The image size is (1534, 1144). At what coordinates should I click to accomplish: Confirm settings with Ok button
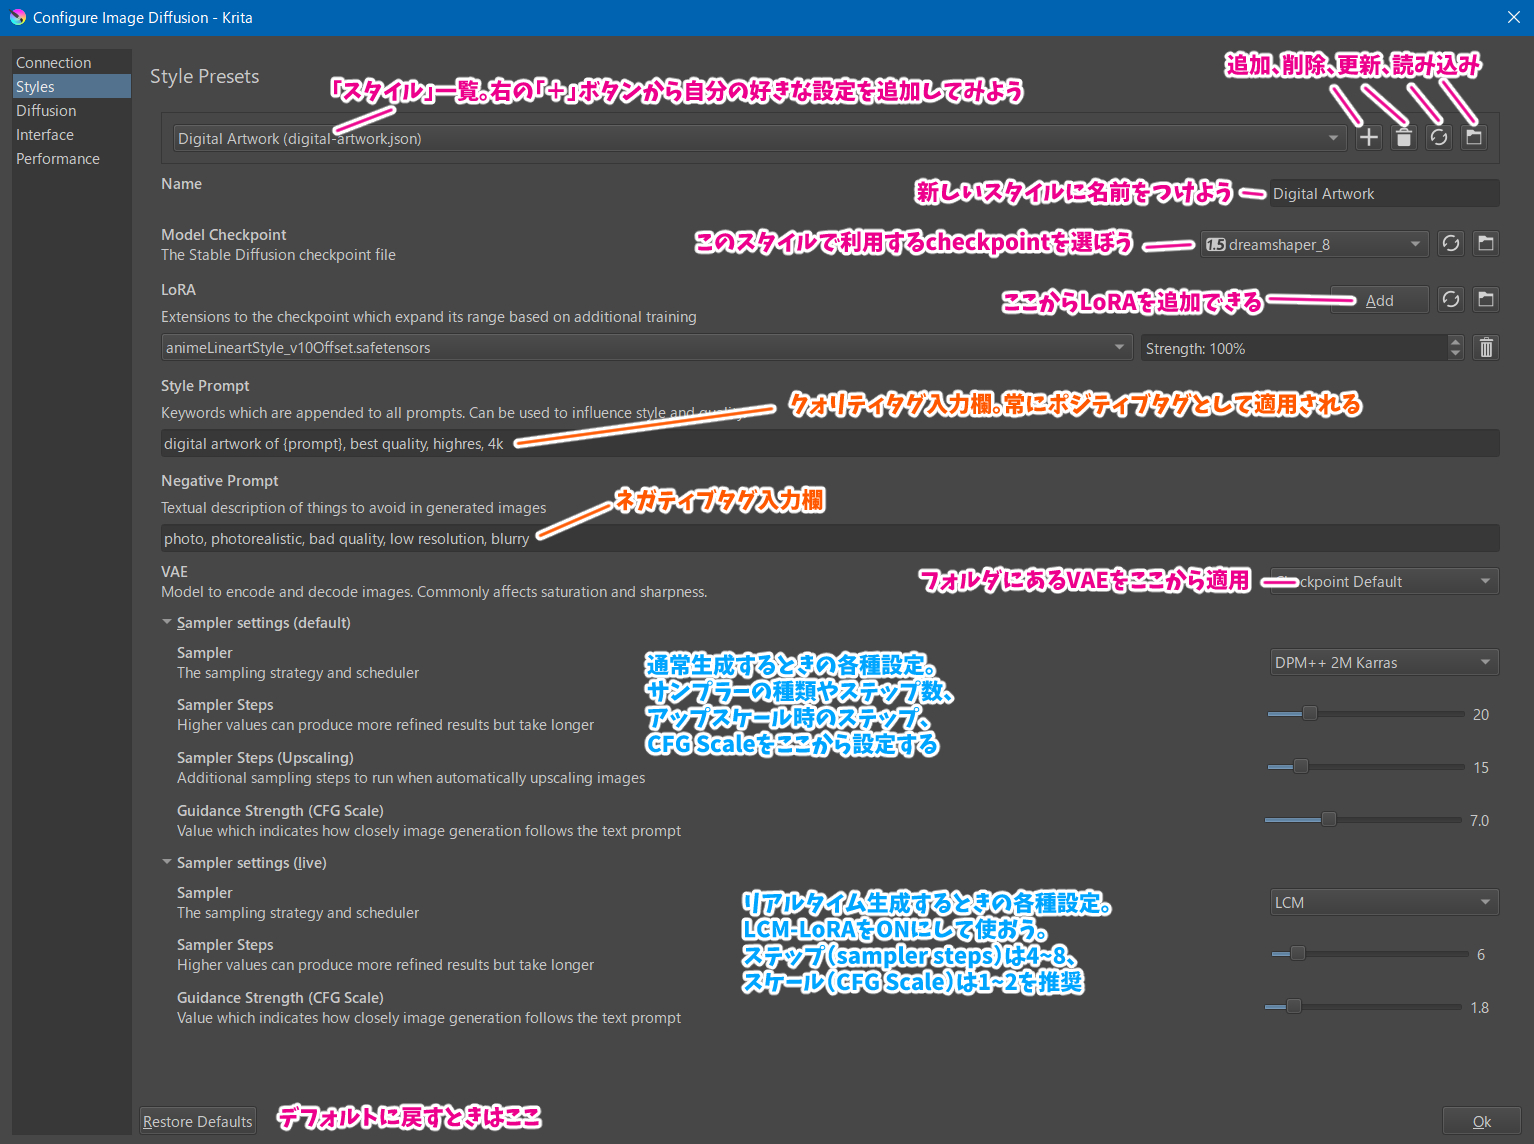(1481, 1121)
